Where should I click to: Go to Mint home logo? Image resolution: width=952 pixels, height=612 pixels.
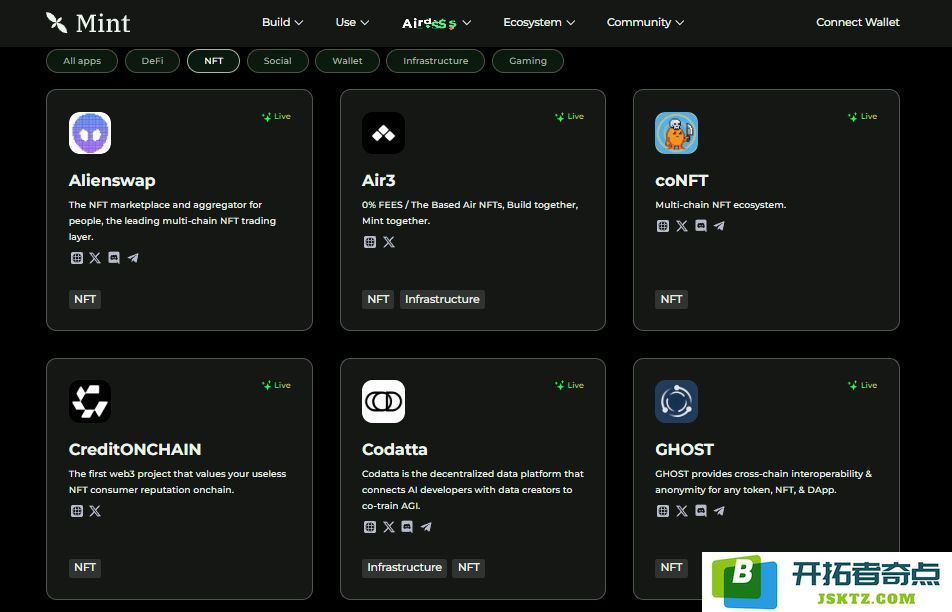tap(88, 22)
